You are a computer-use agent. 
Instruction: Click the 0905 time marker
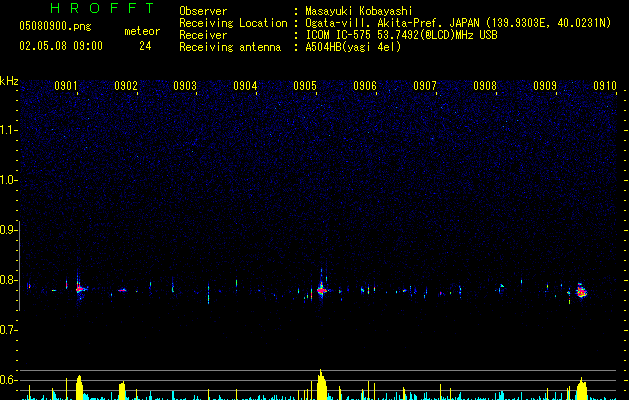(x=305, y=86)
